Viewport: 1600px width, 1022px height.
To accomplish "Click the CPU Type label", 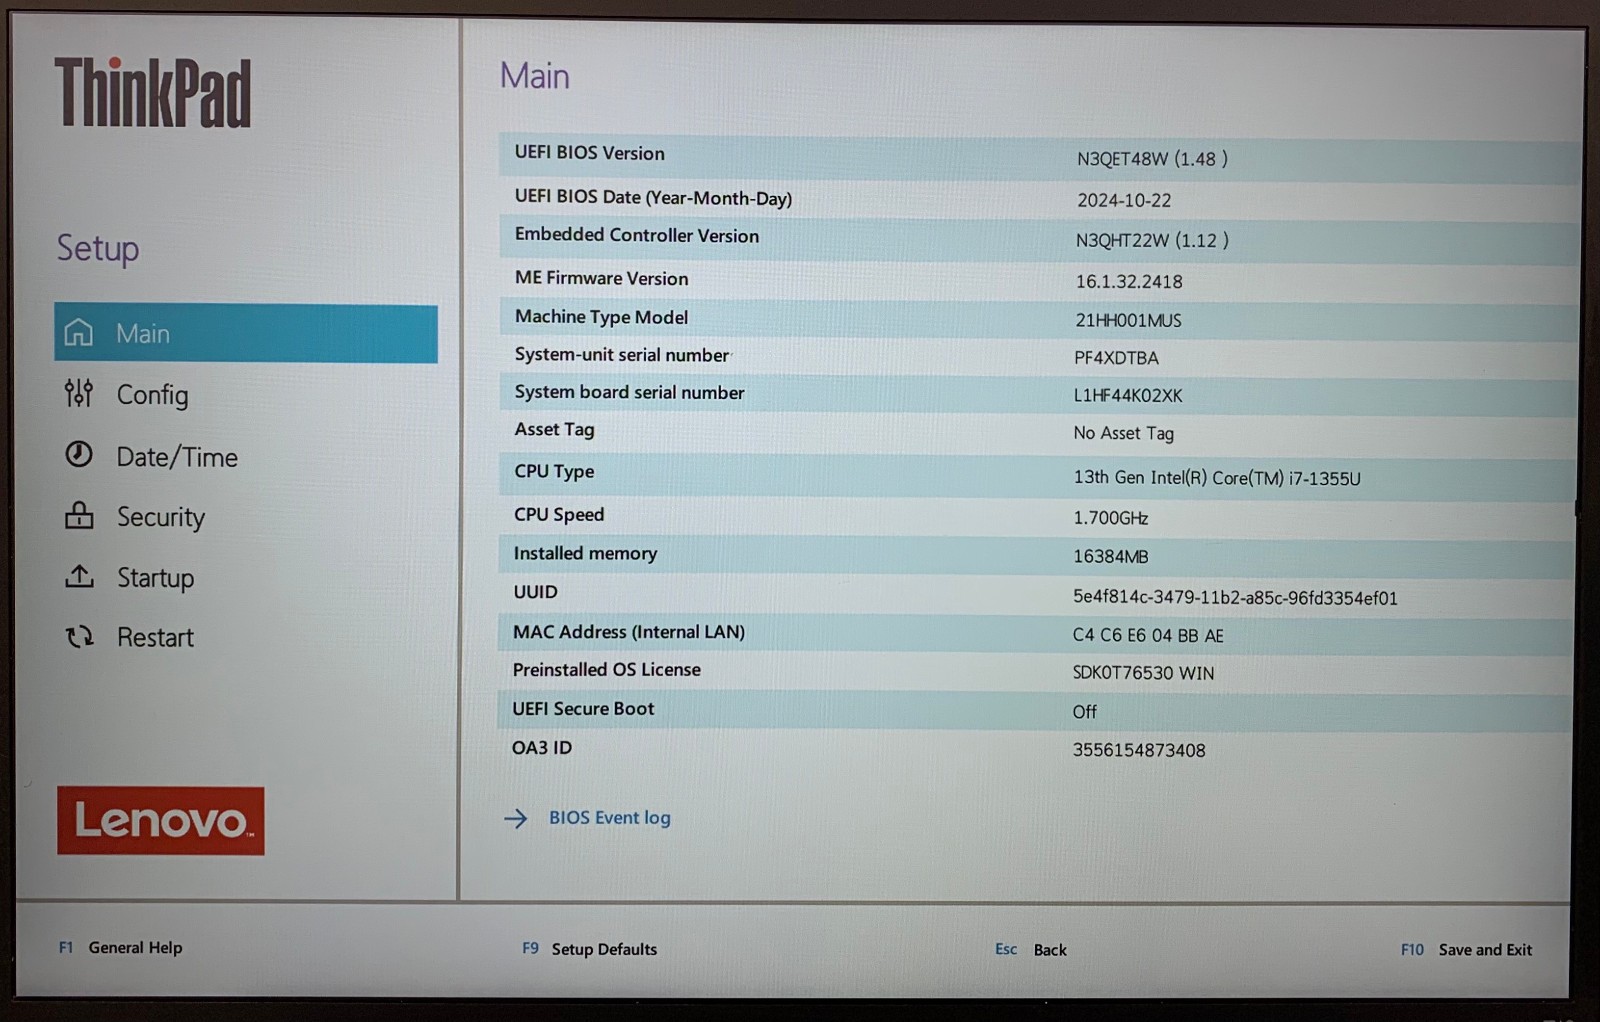I will click(x=554, y=471).
